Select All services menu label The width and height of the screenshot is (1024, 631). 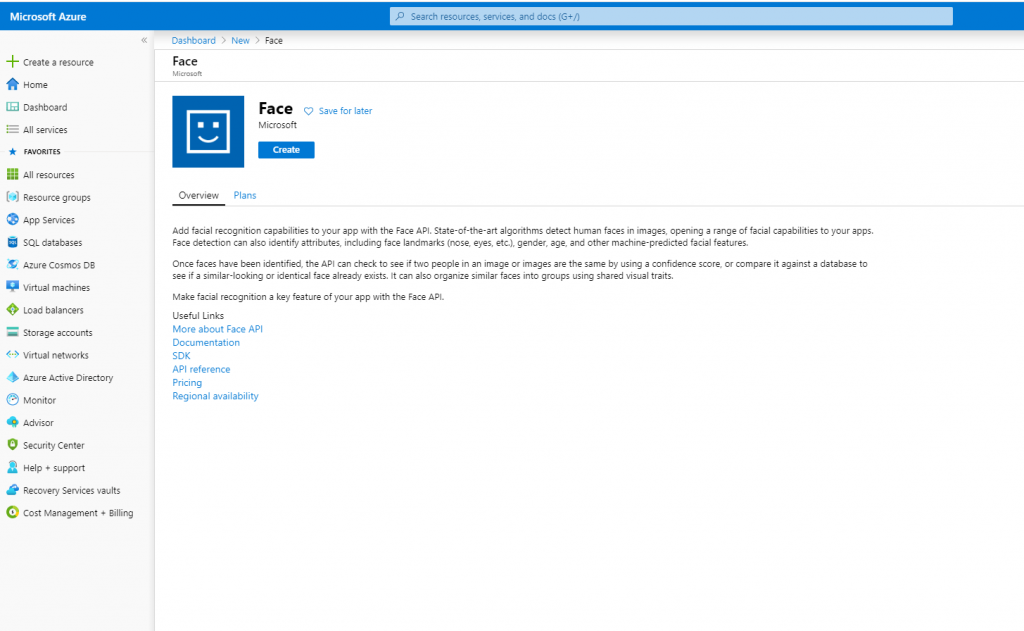tap(45, 130)
